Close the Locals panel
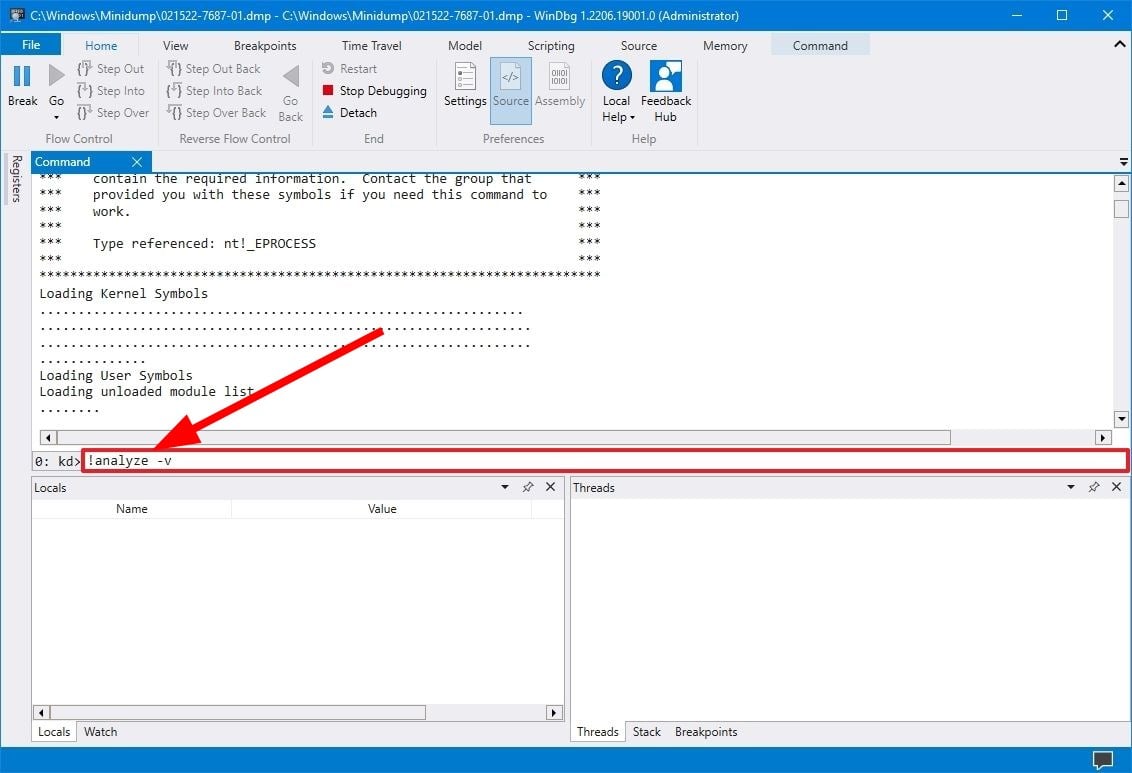This screenshot has height=773, width=1132. click(550, 487)
